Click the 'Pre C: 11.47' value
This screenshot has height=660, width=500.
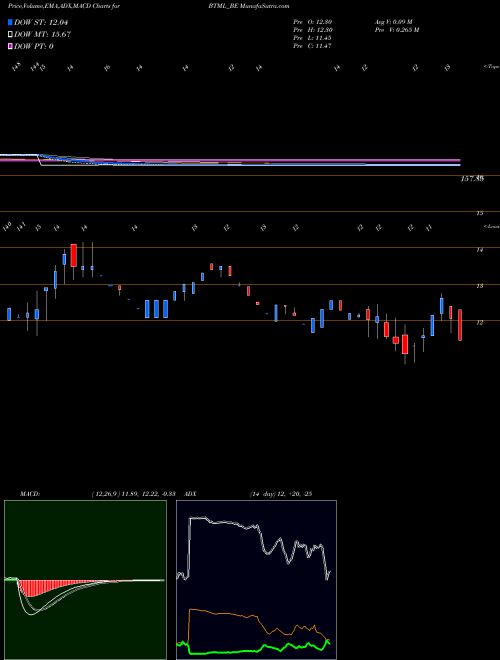(x=313, y=46)
